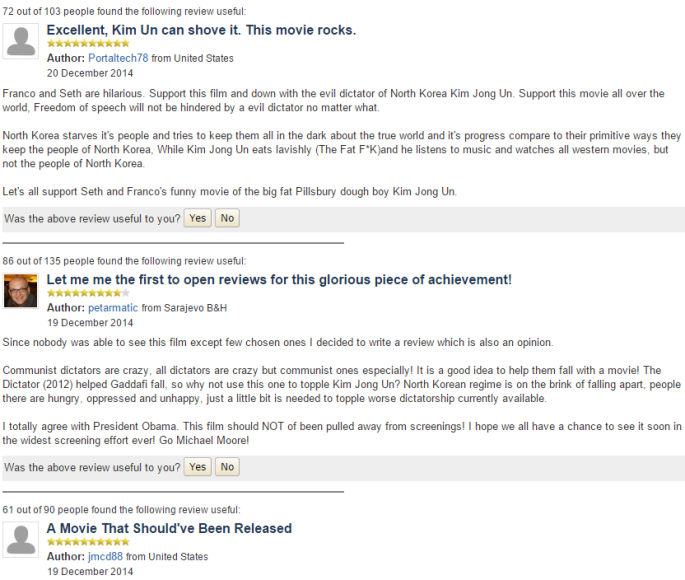The width and height of the screenshot is (685, 580).
Task: Open "A Movie That Should've Been Released" review
Action: point(169,529)
